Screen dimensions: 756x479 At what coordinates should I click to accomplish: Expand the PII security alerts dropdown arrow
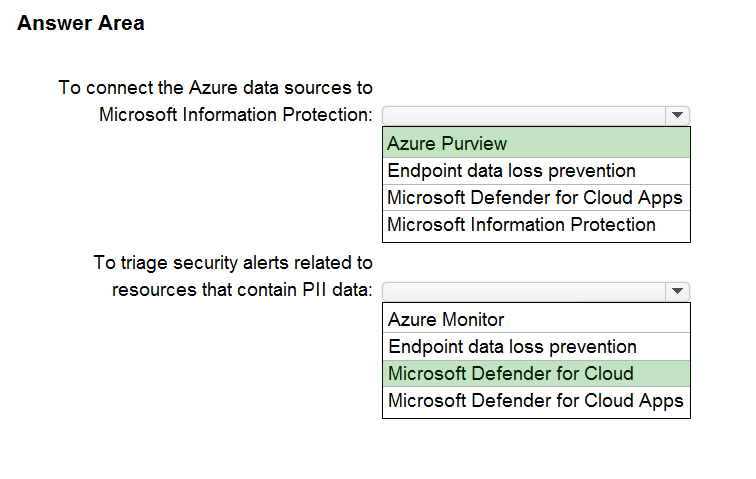click(x=678, y=291)
